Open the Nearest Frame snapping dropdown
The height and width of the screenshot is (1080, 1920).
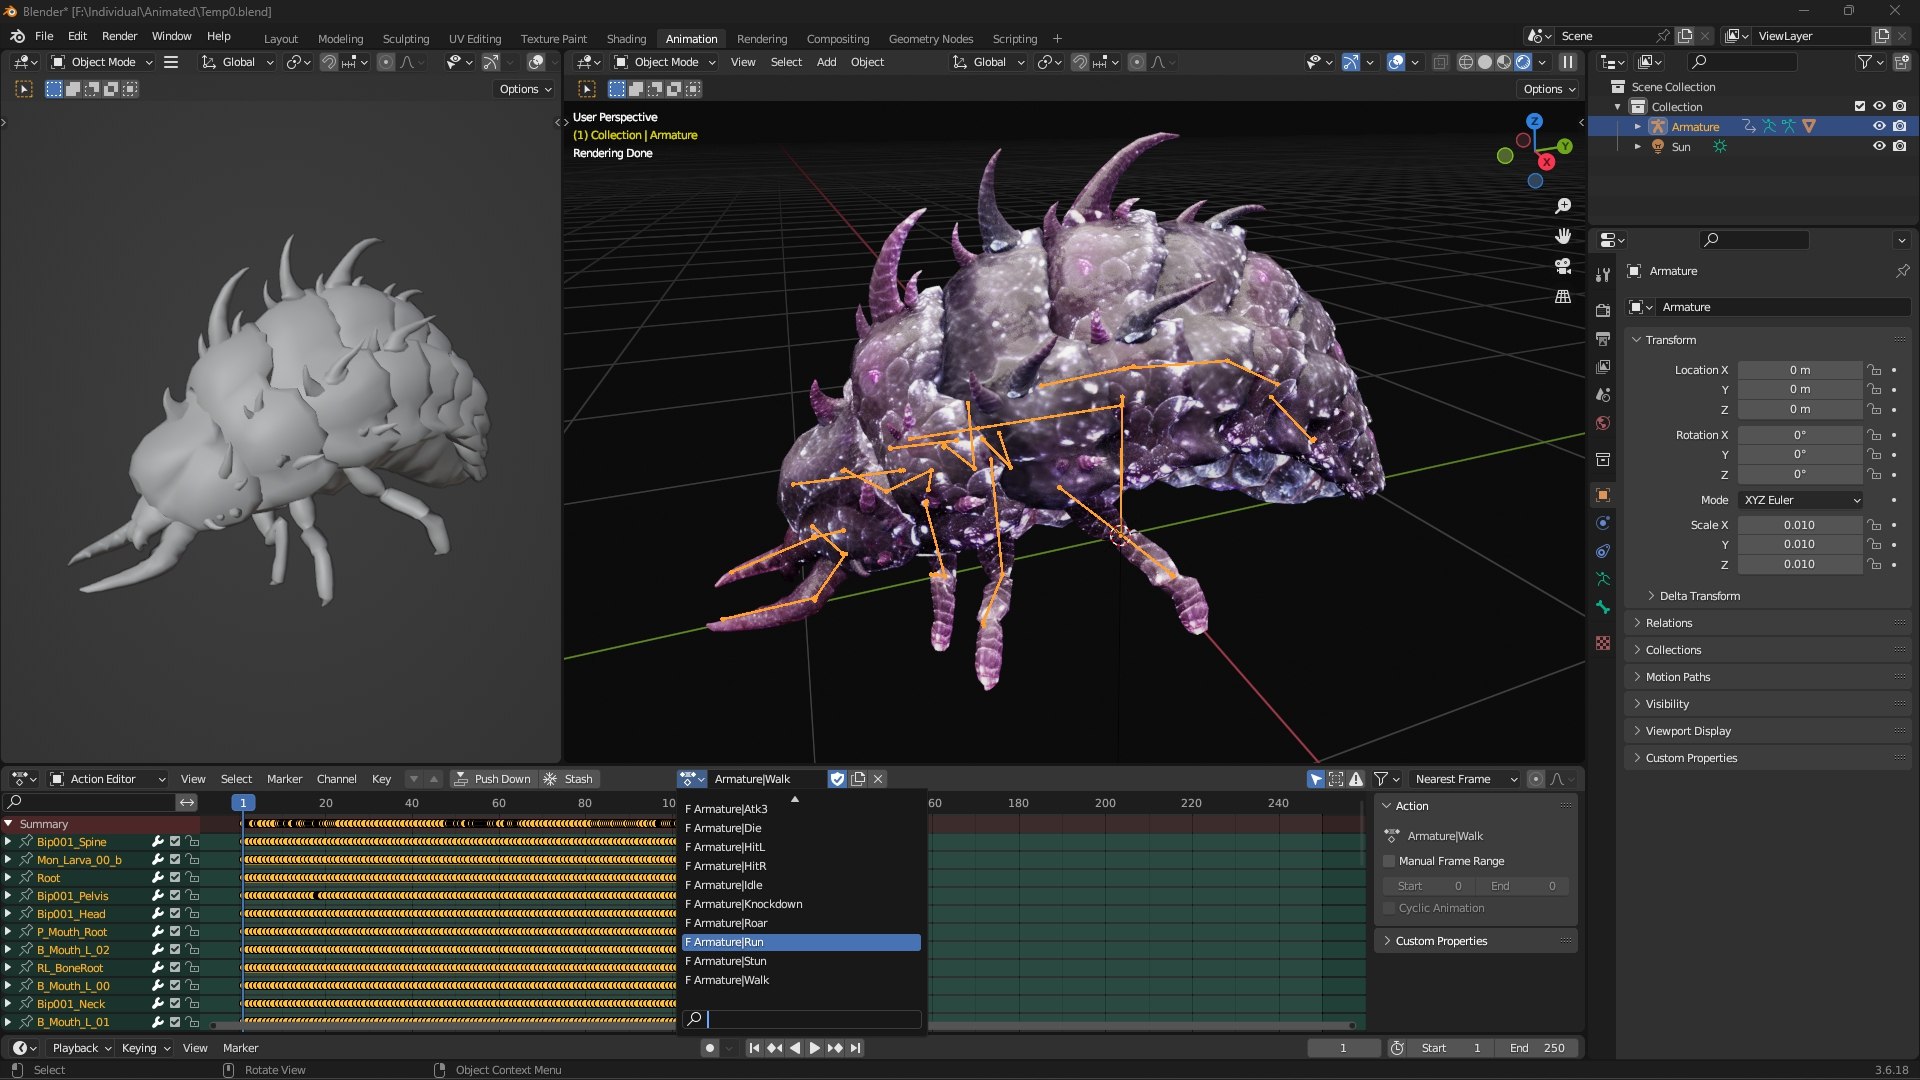click(x=1464, y=779)
